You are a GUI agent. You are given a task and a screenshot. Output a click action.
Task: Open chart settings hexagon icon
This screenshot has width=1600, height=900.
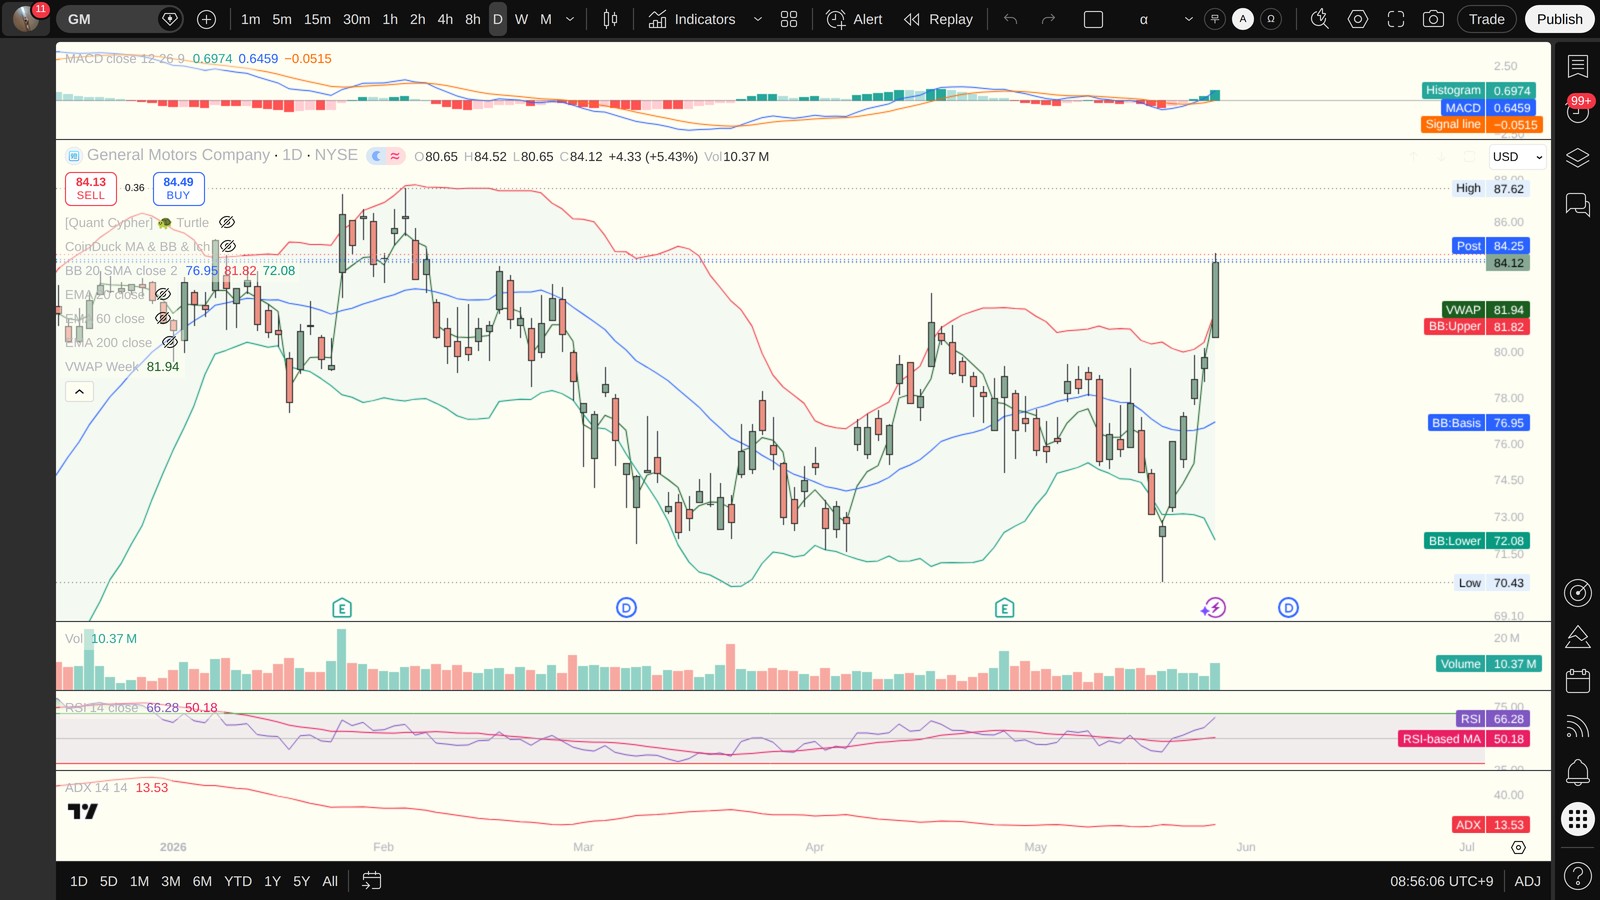tap(1358, 19)
